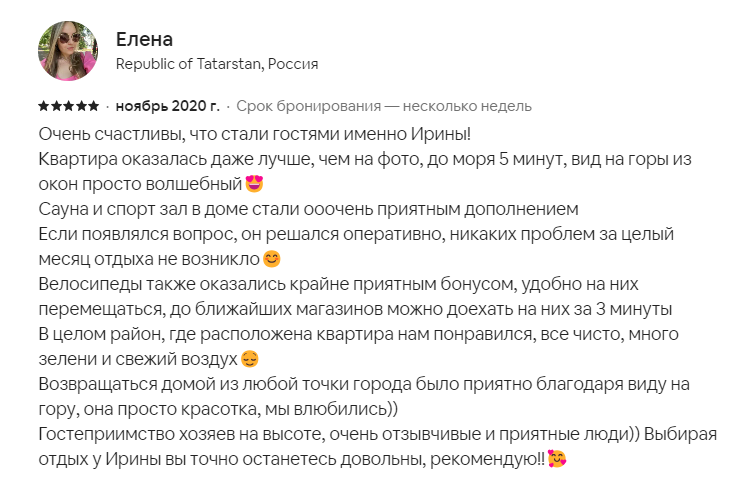
Task: Click the sentence starting Возвращаться домой
Action: pos(364,397)
